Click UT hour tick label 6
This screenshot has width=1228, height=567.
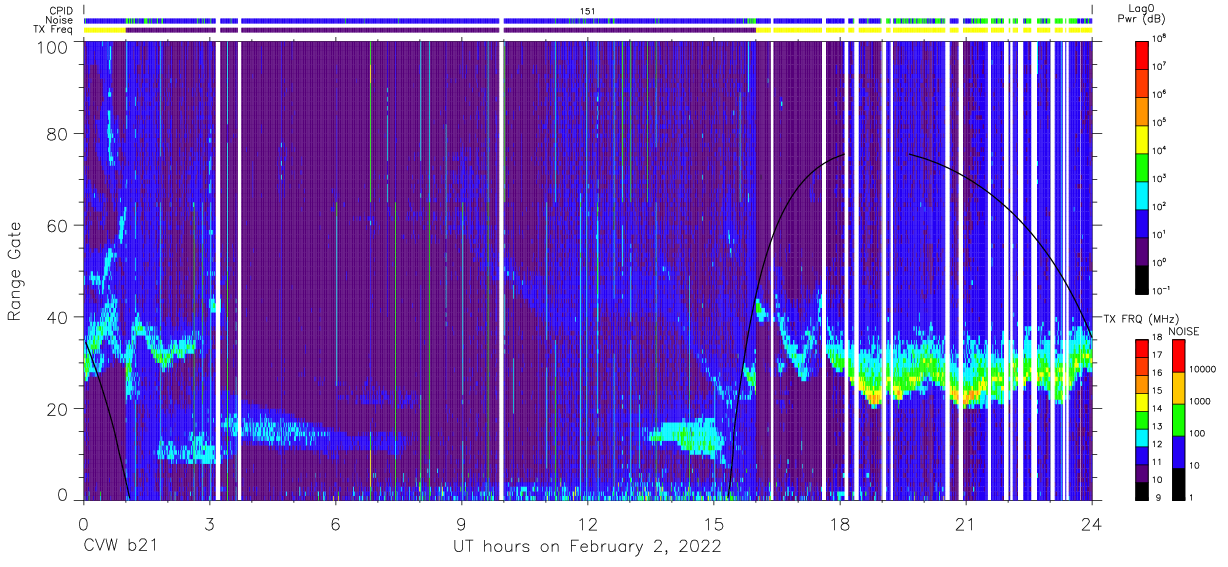(x=335, y=523)
